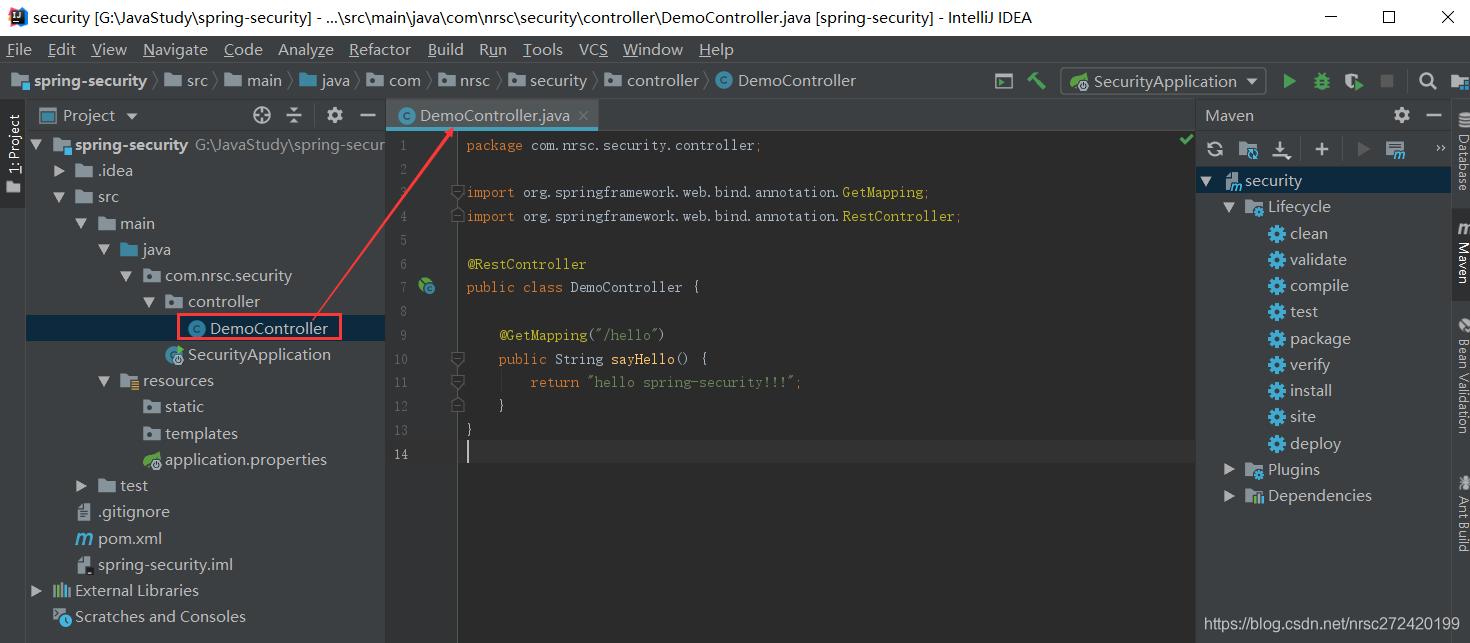The width and height of the screenshot is (1470, 643).
Task: Hide the Maven tool window minus
Action: point(1434,115)
